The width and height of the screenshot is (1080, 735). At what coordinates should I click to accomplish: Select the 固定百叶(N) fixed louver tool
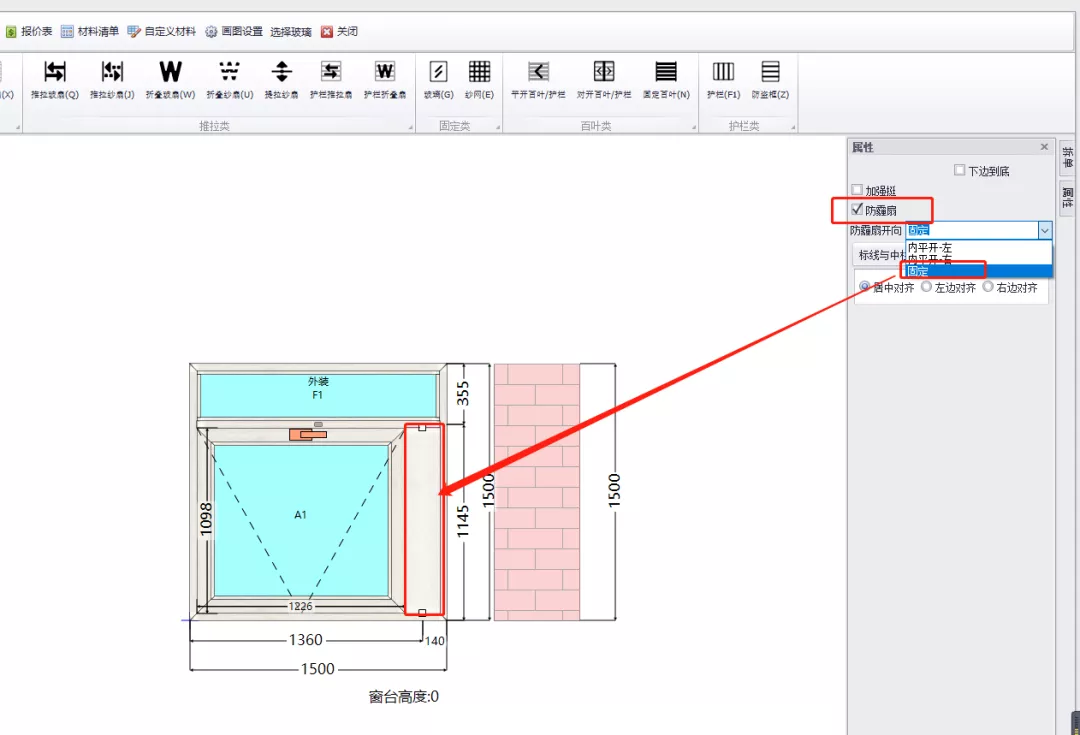click(x=666, y=79)
